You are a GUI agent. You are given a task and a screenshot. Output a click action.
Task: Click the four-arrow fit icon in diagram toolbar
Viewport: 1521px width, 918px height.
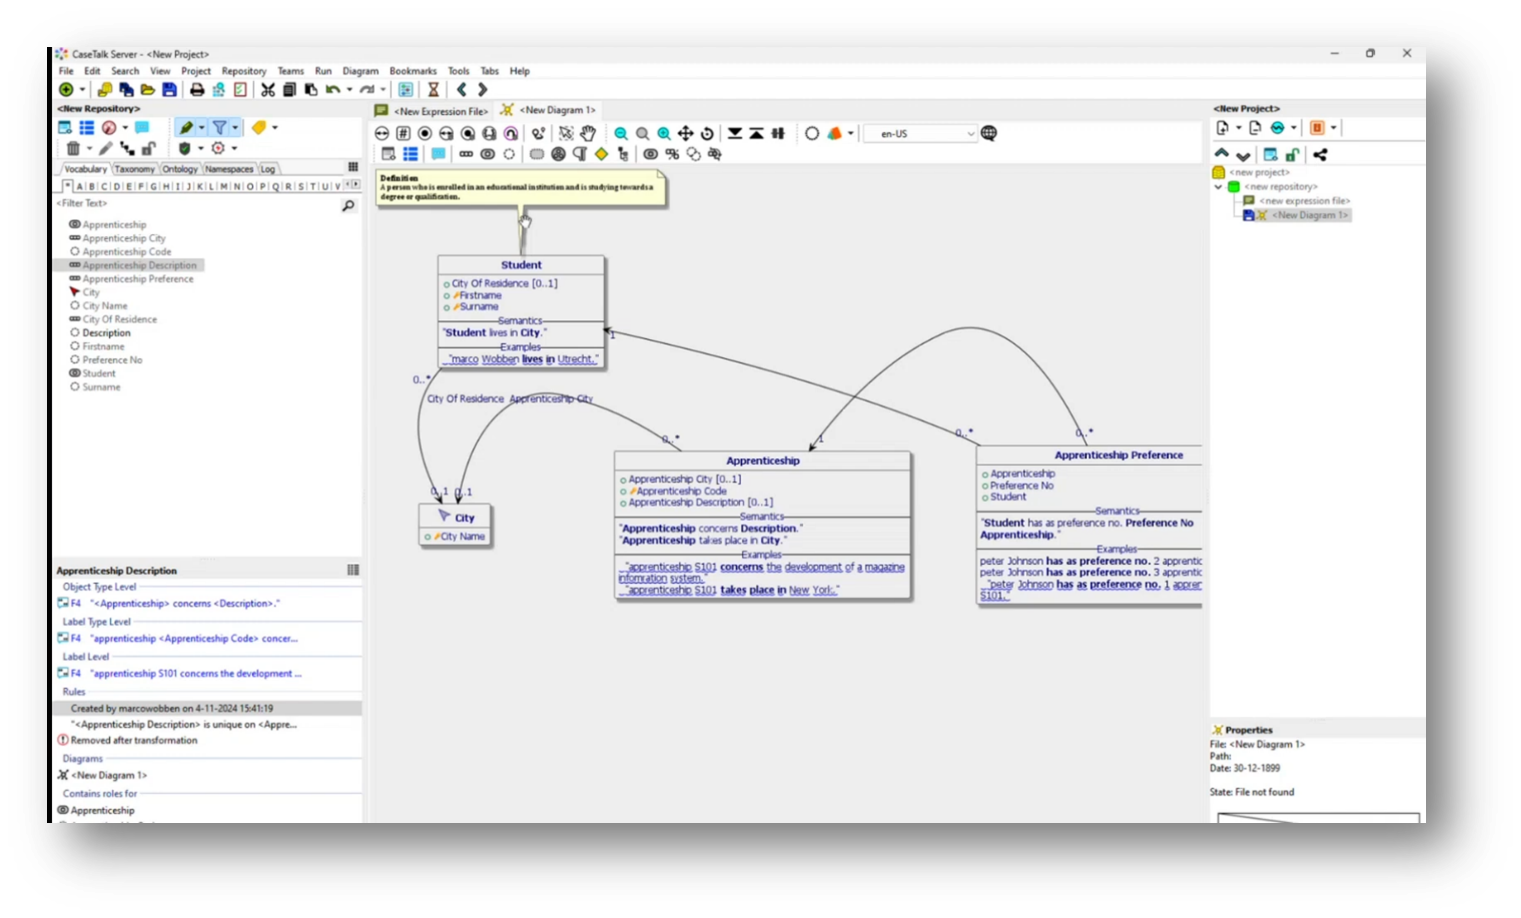[685, 133]
